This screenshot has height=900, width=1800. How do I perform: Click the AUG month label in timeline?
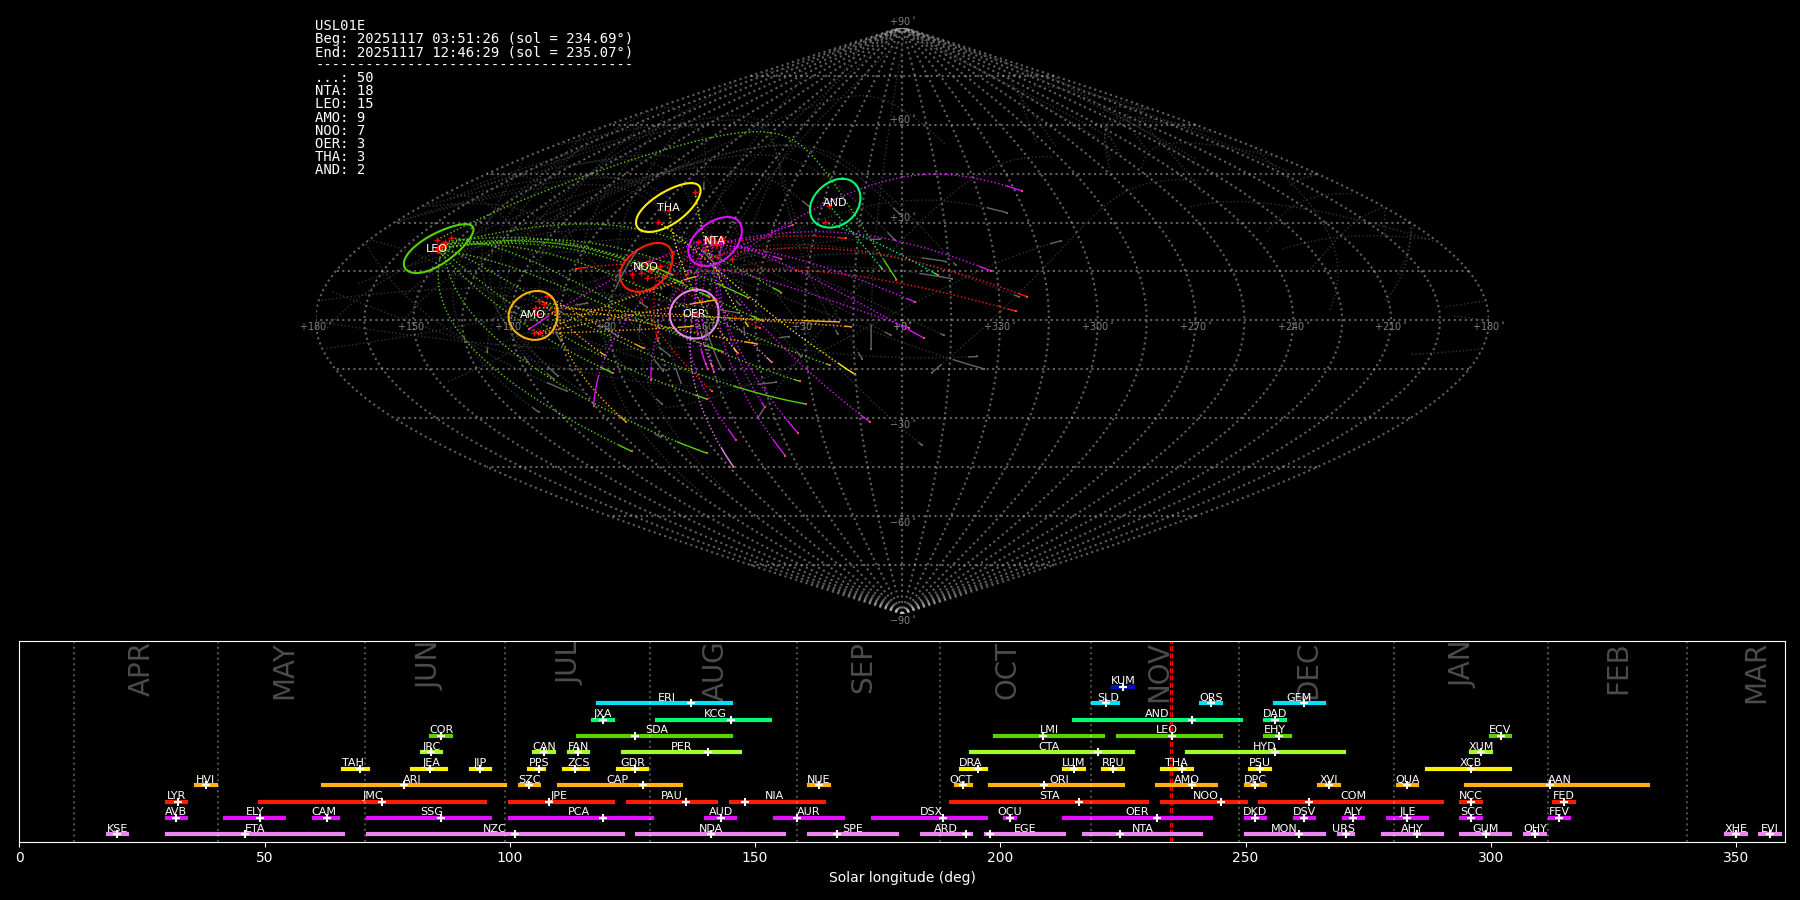point(713,672)
